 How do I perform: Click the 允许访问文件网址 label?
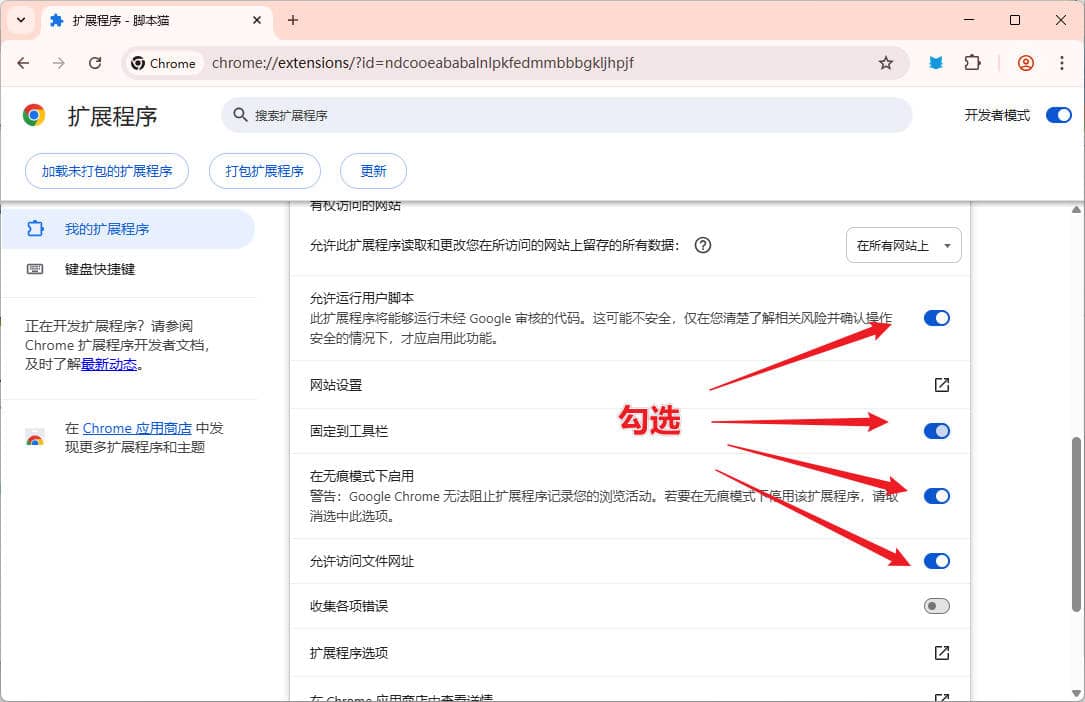coord(361,561)
